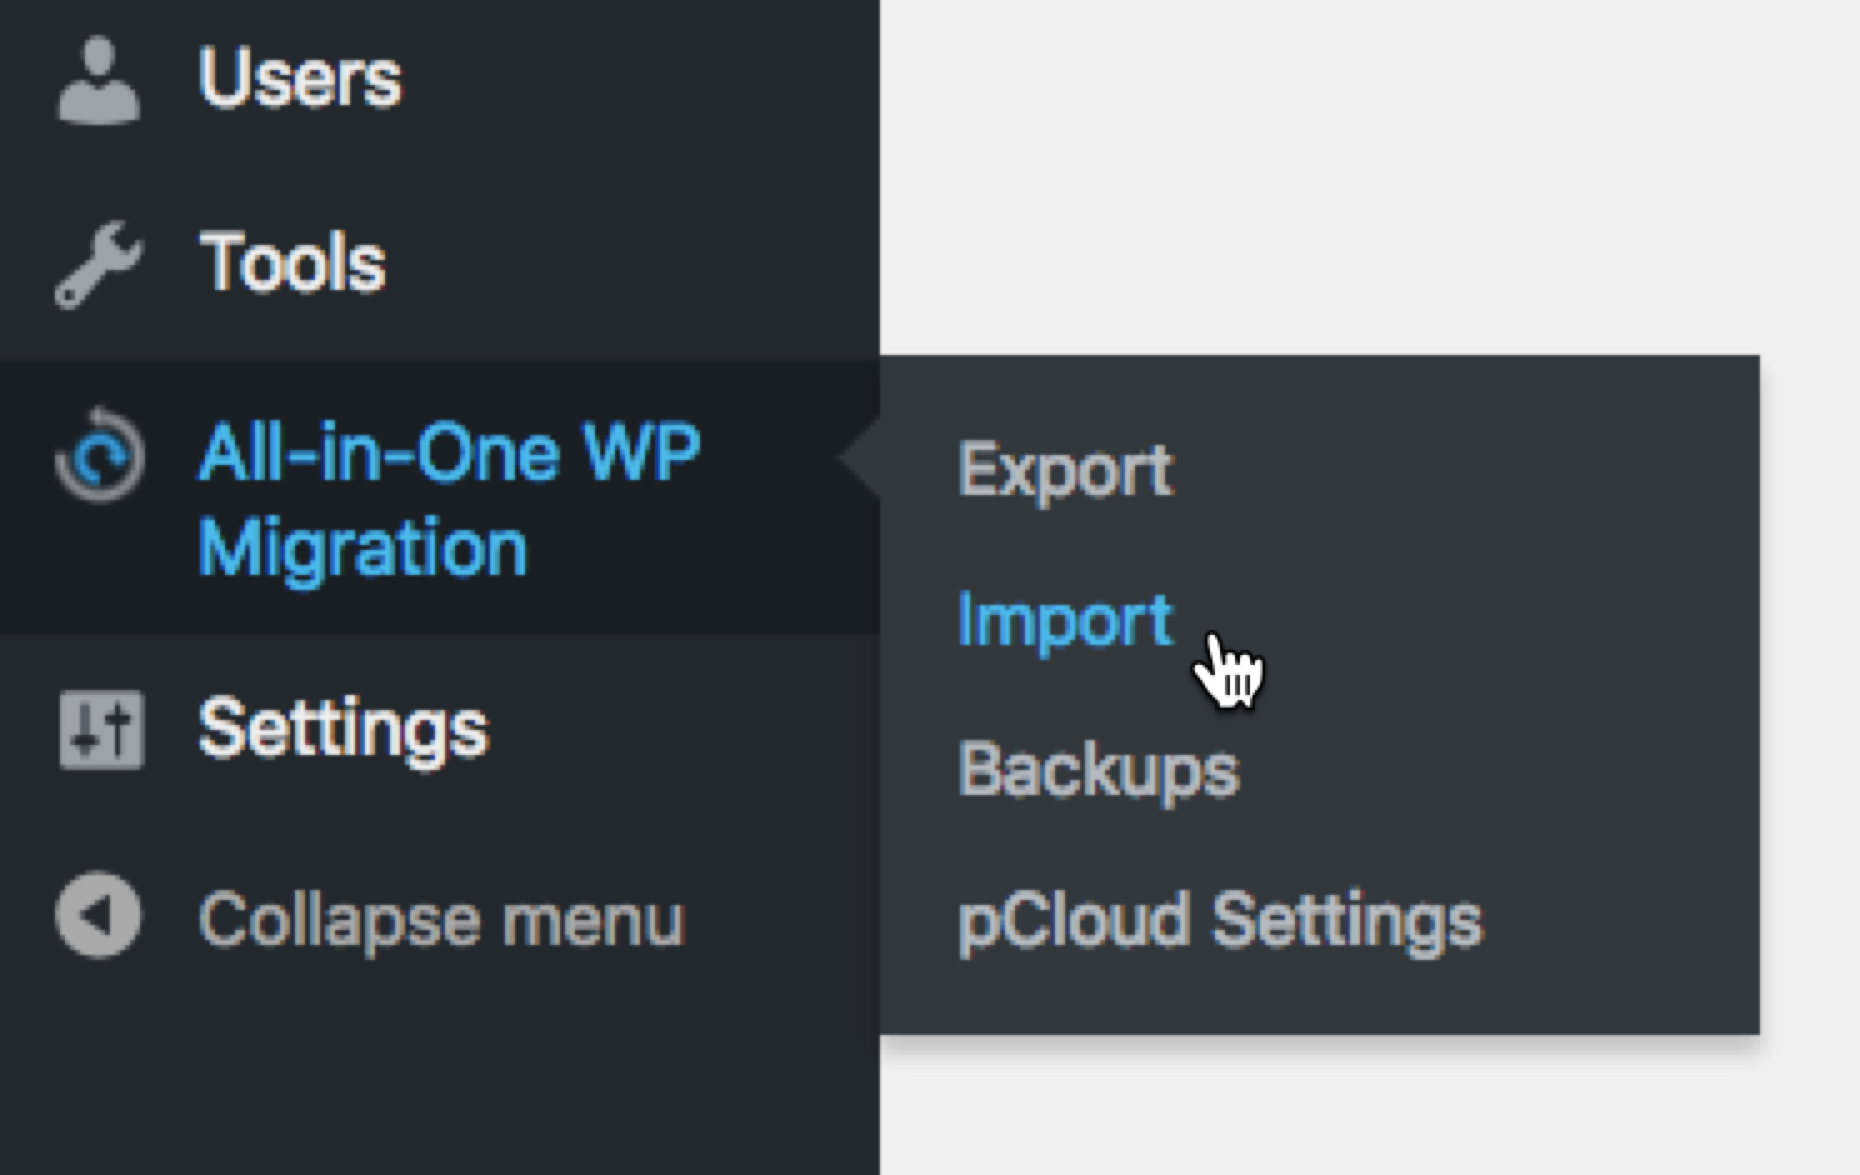The image size is (1860, 1175).
Task: Select Import in the flyout submenu
Action: coord(1064,620)
